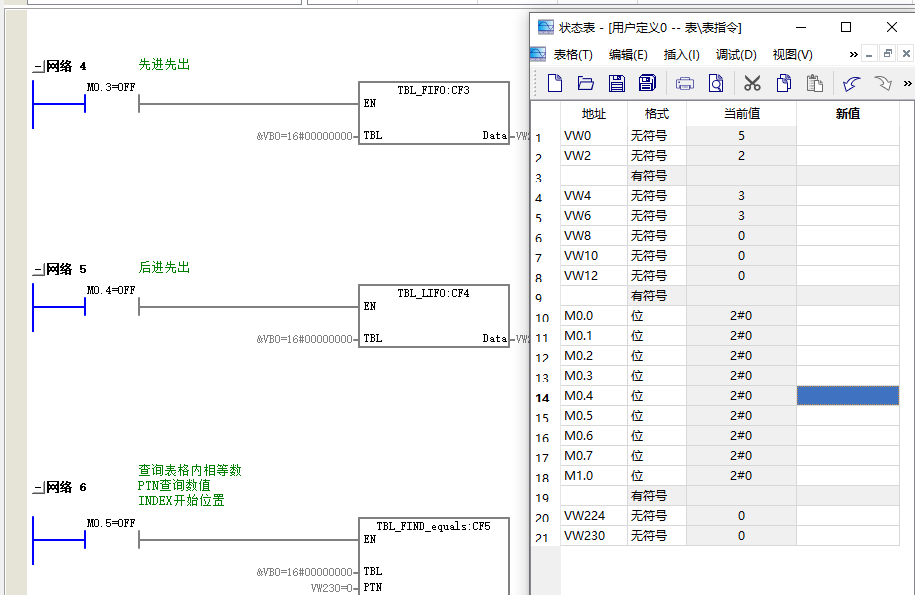Click the document icon left of 表格(T) menu
The width and height of the screenshot is (915, 595).
pyautogui.click(x=538, y=54)
